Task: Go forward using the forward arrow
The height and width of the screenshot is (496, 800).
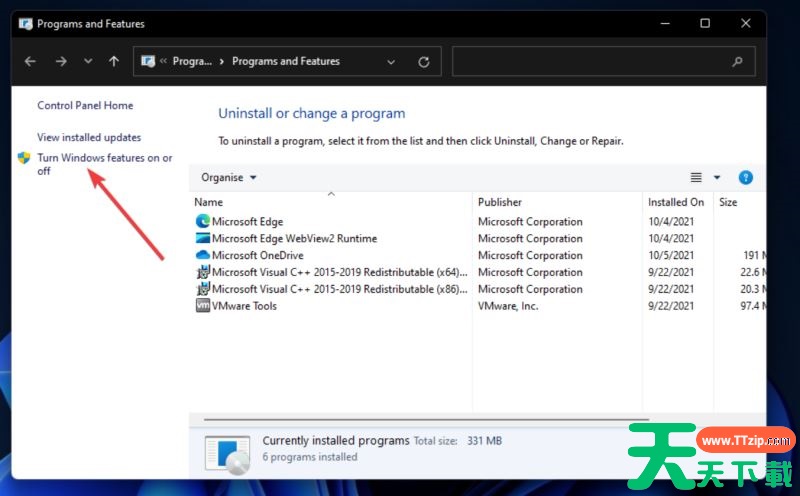Action: coord(61,62)
